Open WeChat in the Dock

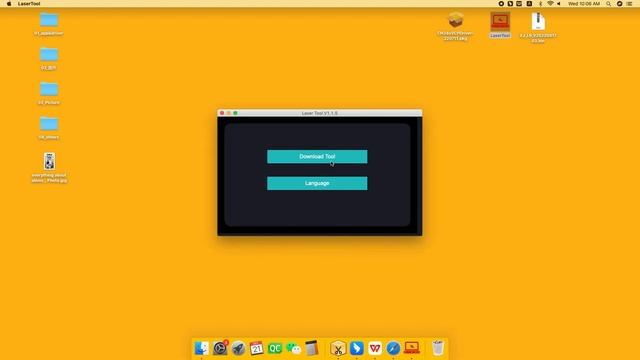(293, 348)
